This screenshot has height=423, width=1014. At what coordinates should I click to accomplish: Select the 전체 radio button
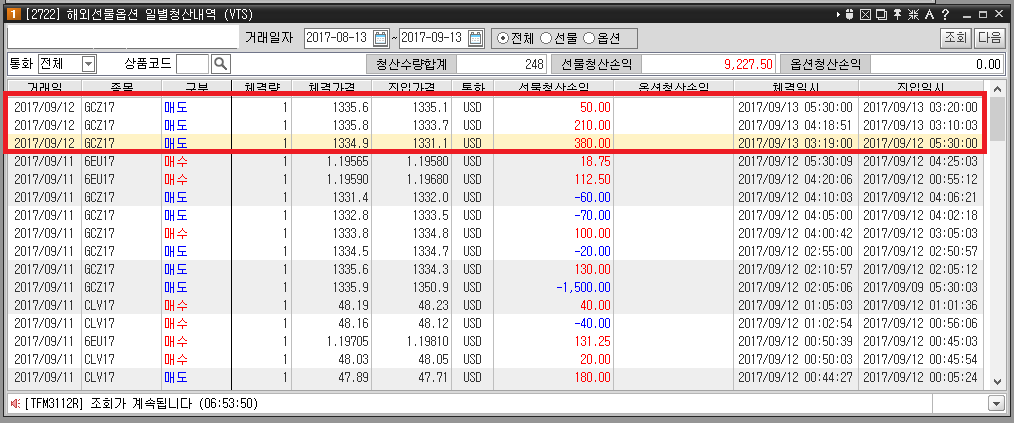(502, 38)
